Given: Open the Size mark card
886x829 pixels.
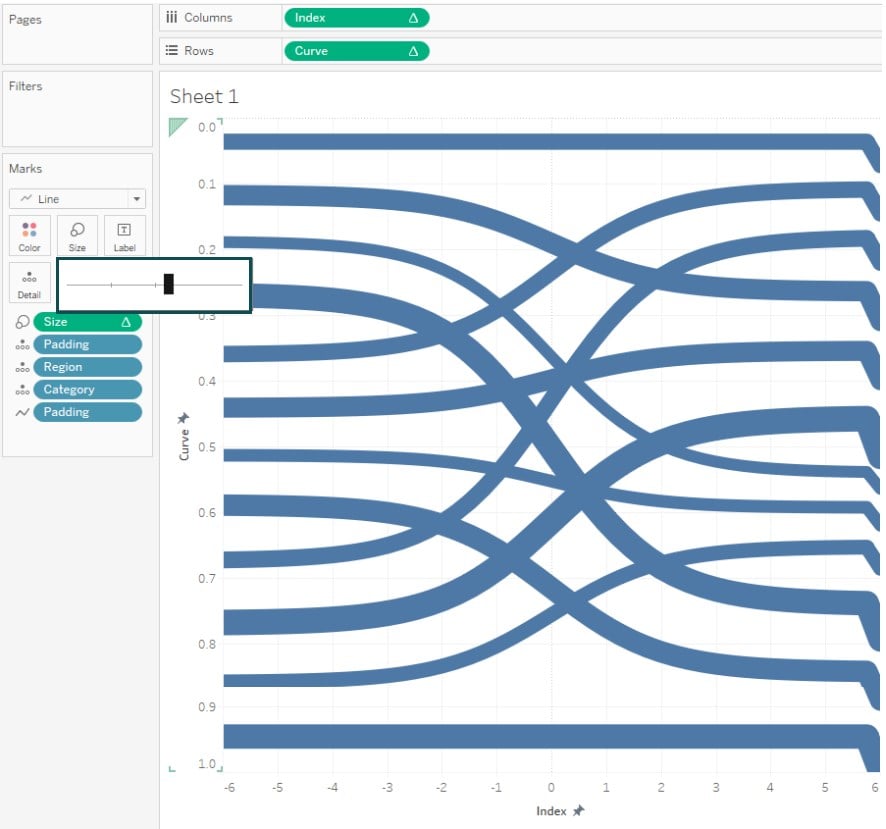Looking at the screenshot, I should (77, 236).
